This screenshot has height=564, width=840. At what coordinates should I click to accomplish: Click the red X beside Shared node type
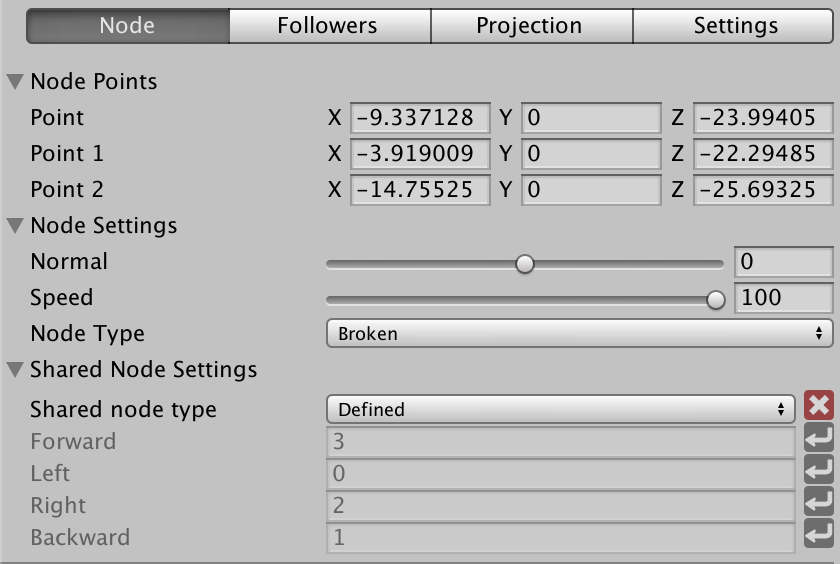click(819, 405)
